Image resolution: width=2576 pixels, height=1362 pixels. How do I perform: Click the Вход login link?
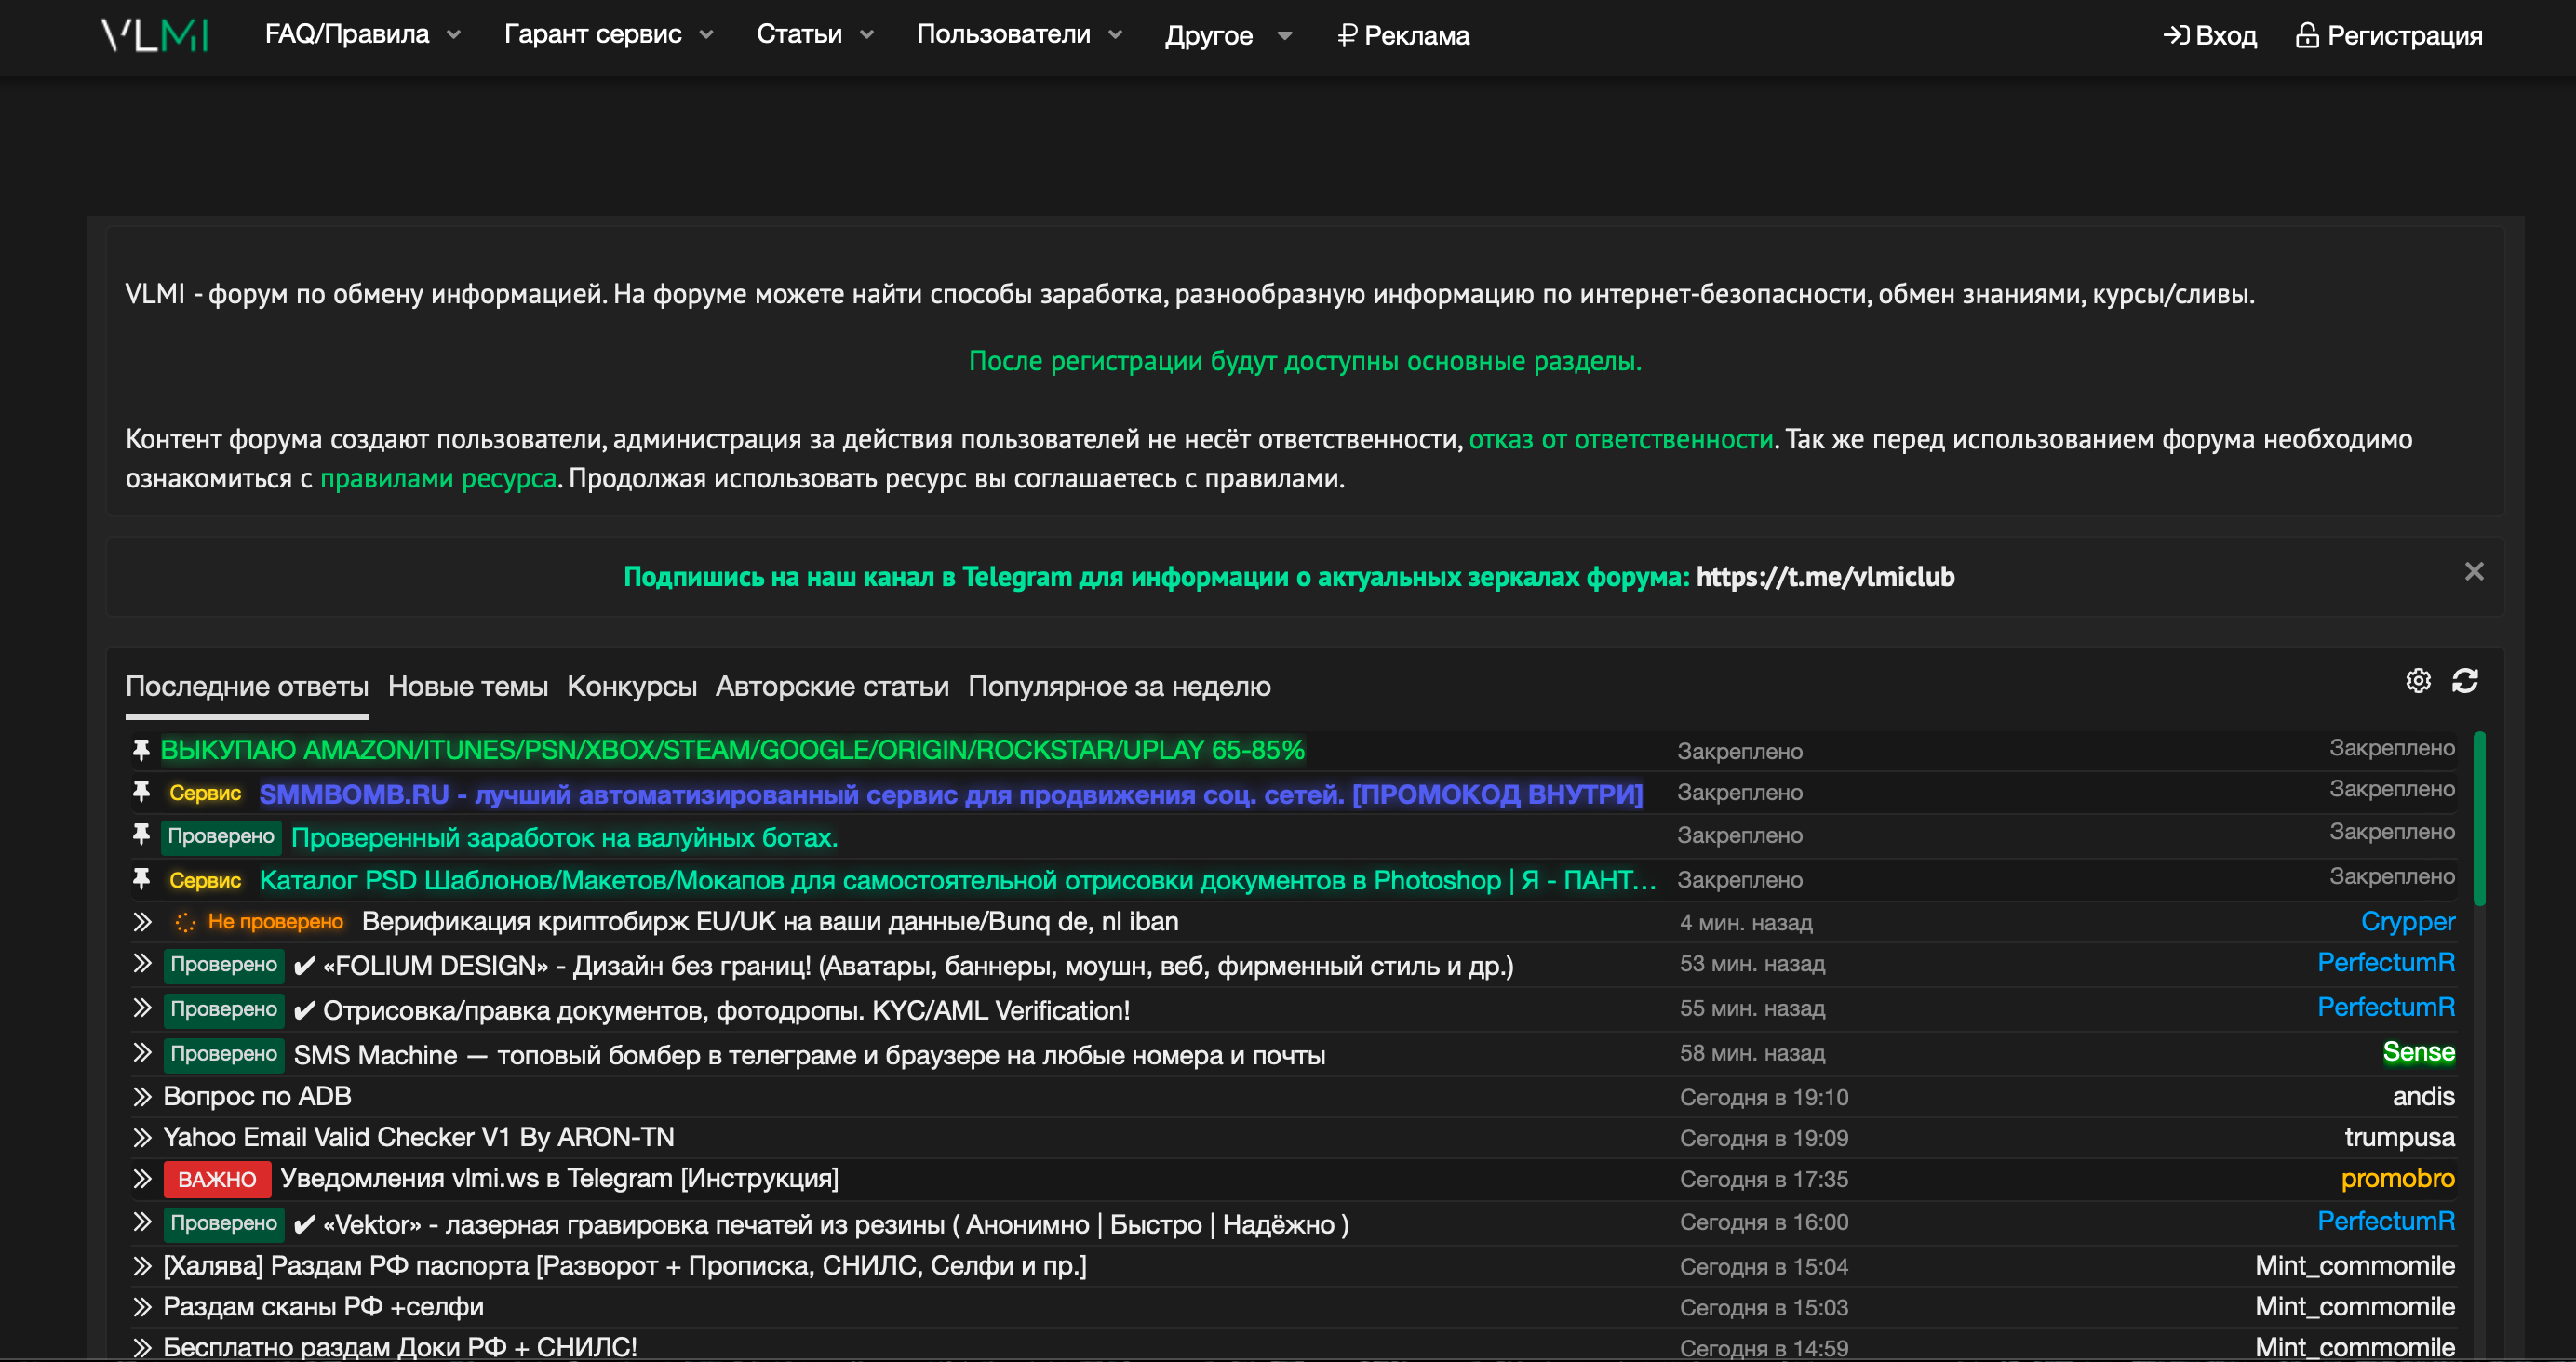pos(2210,36)
